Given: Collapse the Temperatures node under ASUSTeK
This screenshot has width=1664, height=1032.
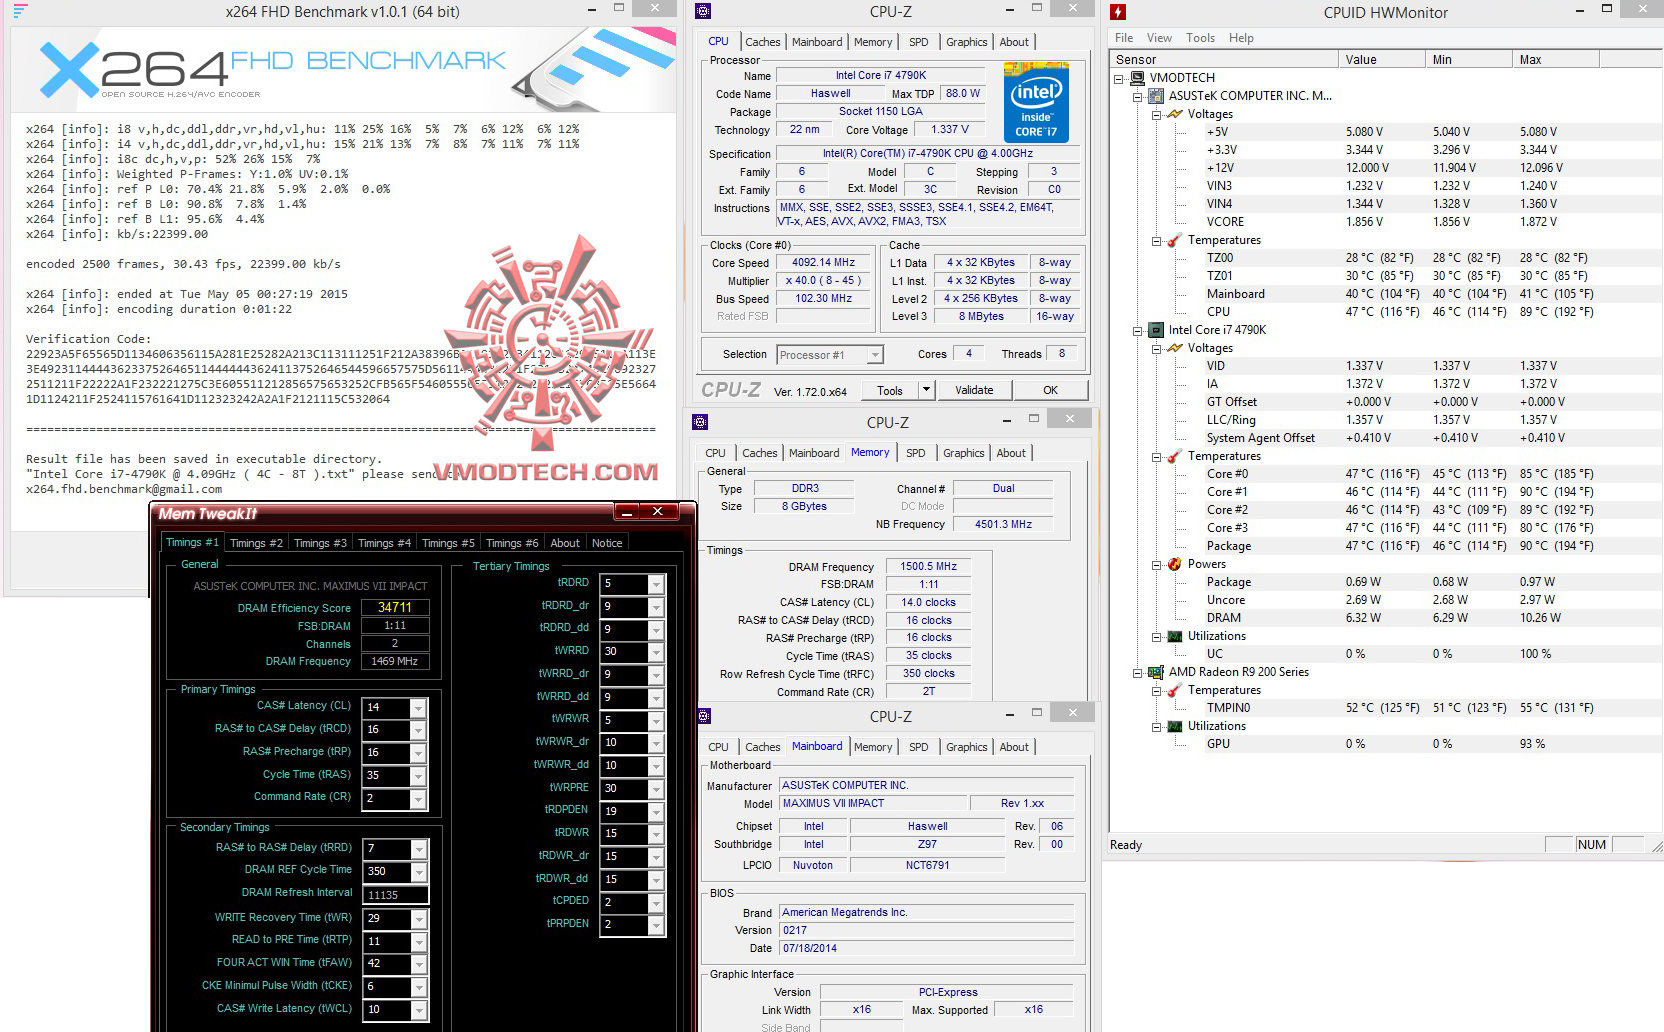Looking at the screenshot, I should coord(1157,241).
